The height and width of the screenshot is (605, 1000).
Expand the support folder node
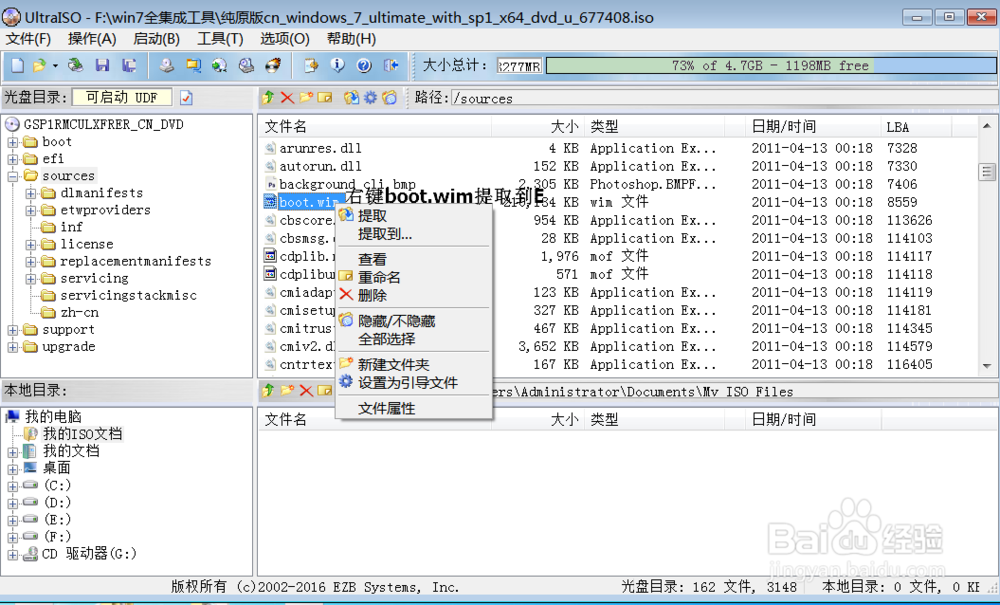(x=13, y=330)
